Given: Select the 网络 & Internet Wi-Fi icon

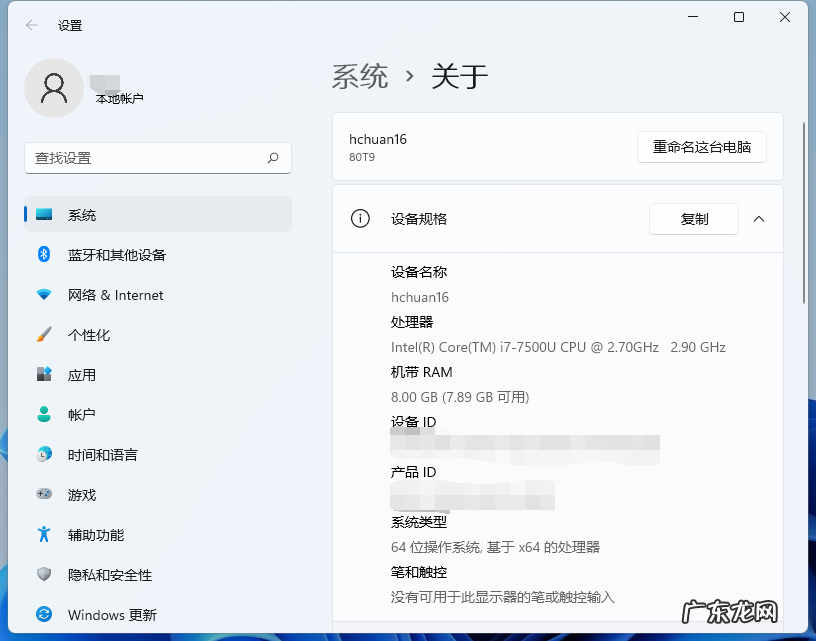Looking at the screenshot, I should click(x=44, y=295).
